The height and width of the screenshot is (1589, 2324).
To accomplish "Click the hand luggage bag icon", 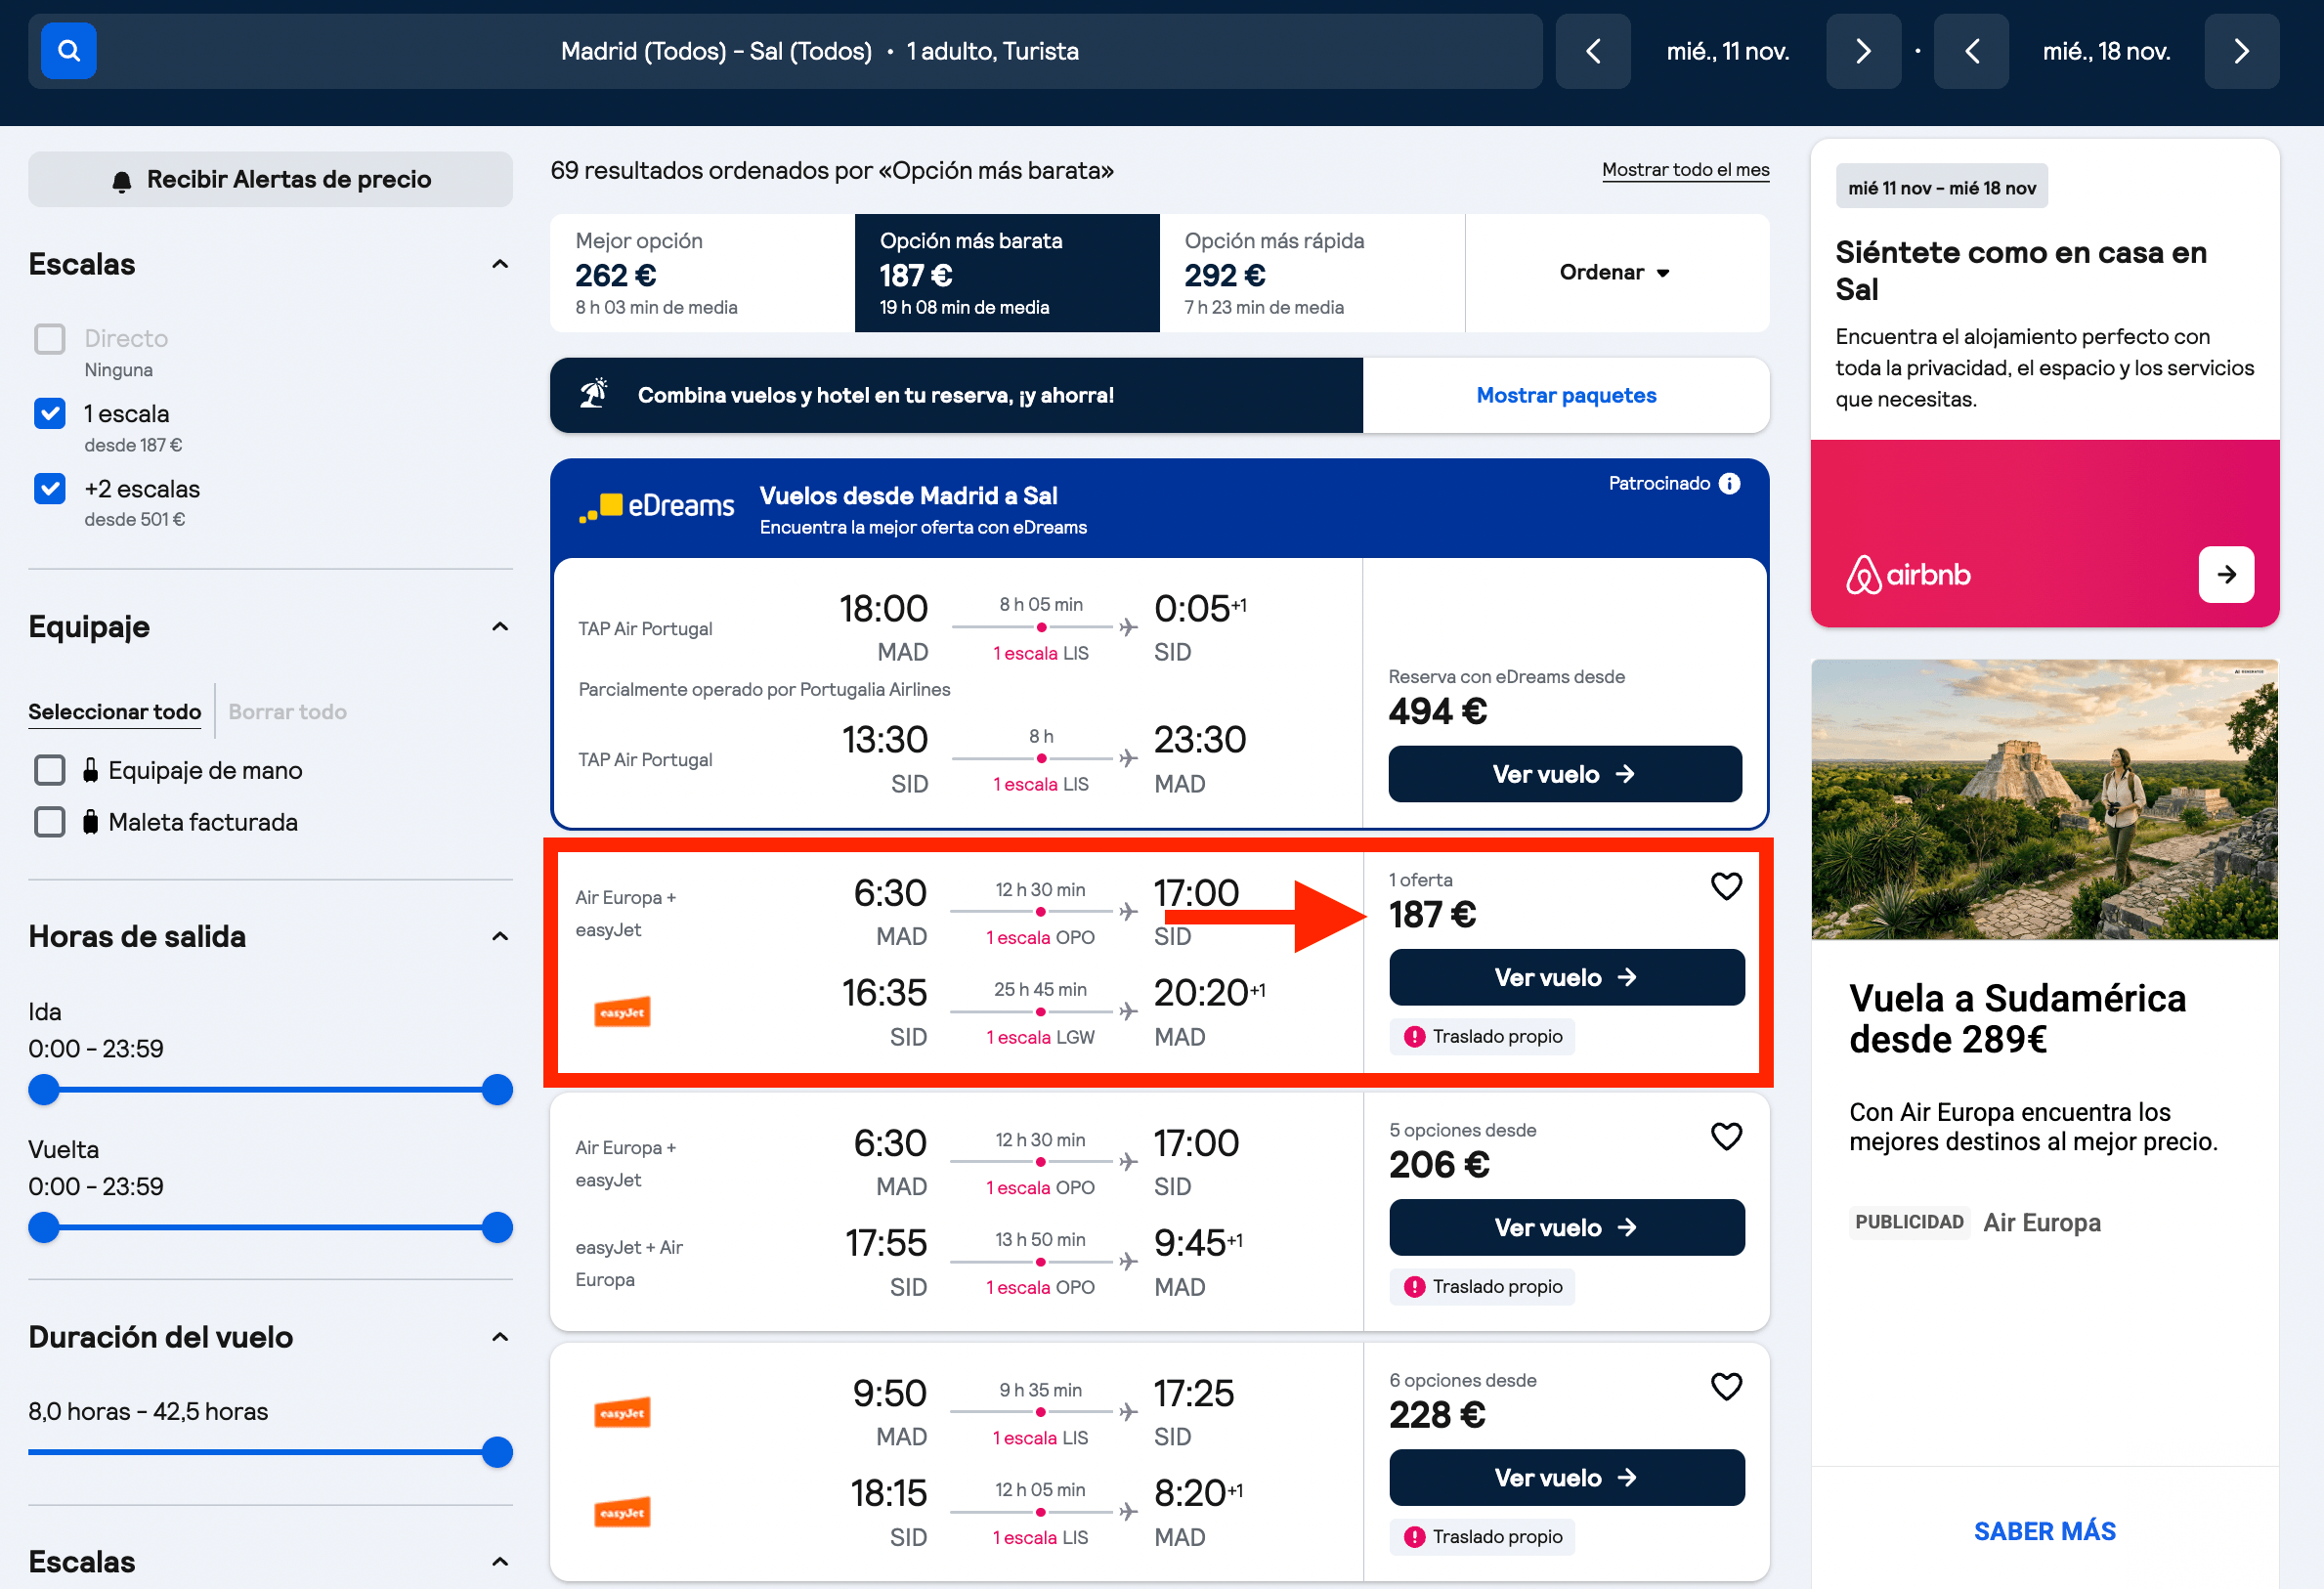I will 90,769.
